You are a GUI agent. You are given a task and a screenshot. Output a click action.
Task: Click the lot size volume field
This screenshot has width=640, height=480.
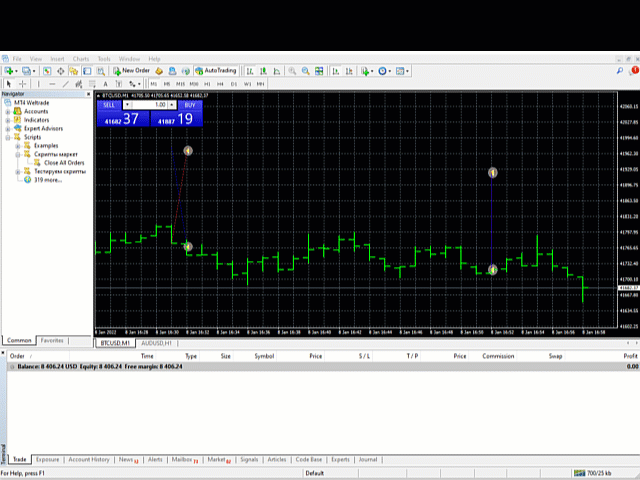click(x=149, y=105)
